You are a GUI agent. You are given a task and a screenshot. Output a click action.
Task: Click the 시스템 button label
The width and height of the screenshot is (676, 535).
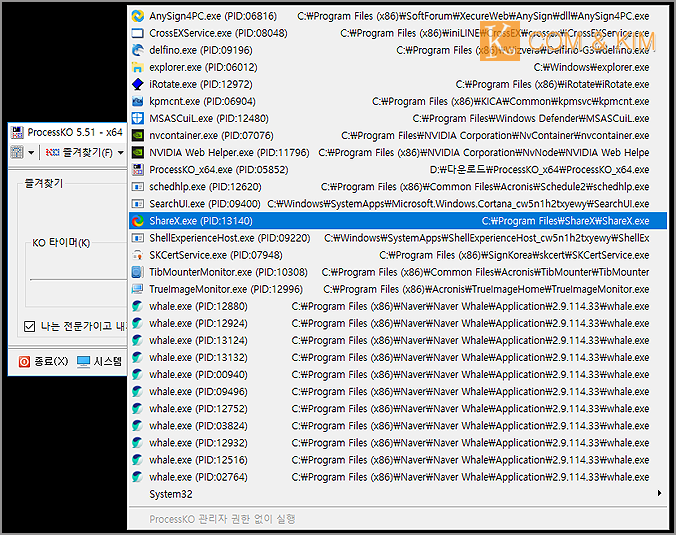[x=108, y=361]
